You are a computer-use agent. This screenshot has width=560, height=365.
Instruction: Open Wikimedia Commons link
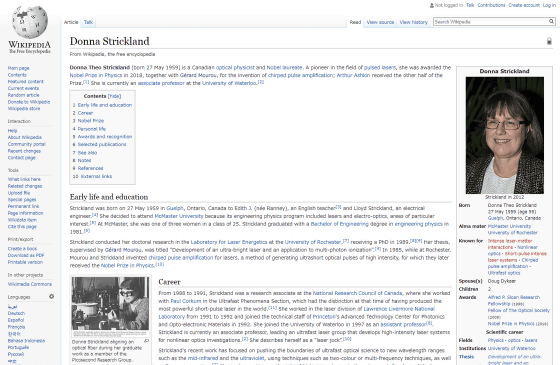(x=30, y=284)
